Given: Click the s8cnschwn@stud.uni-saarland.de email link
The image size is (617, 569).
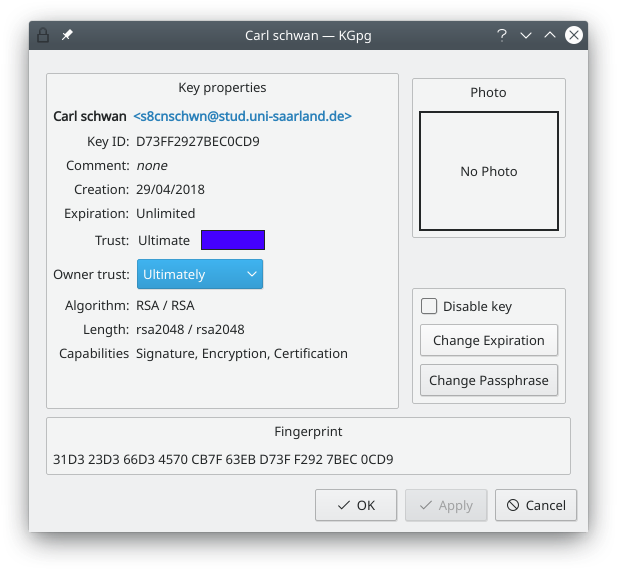Looking at the screenshot, I should pos(242,116).
